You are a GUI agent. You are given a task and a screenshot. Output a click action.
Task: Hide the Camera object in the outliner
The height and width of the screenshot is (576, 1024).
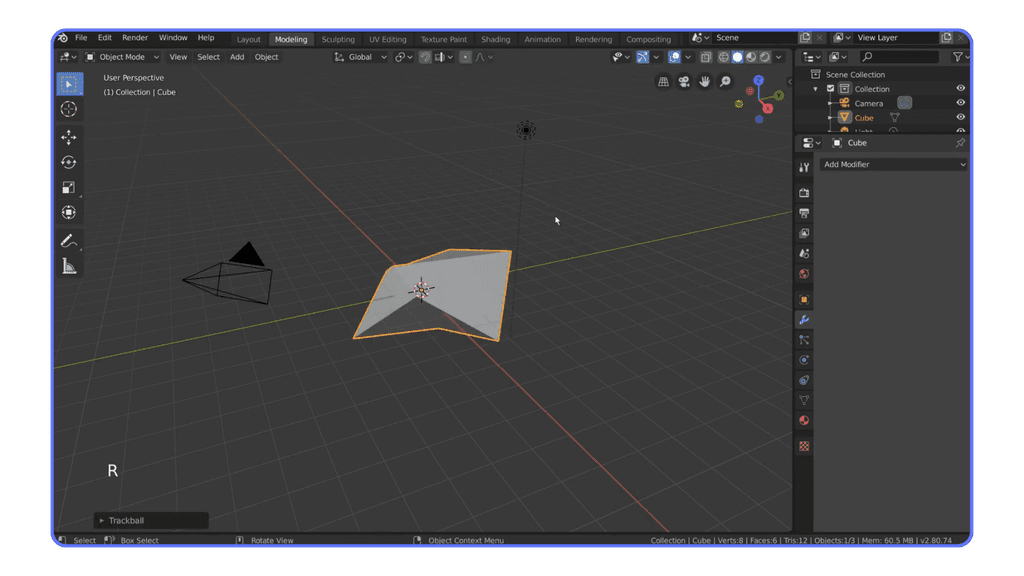[x=959, y=103]
